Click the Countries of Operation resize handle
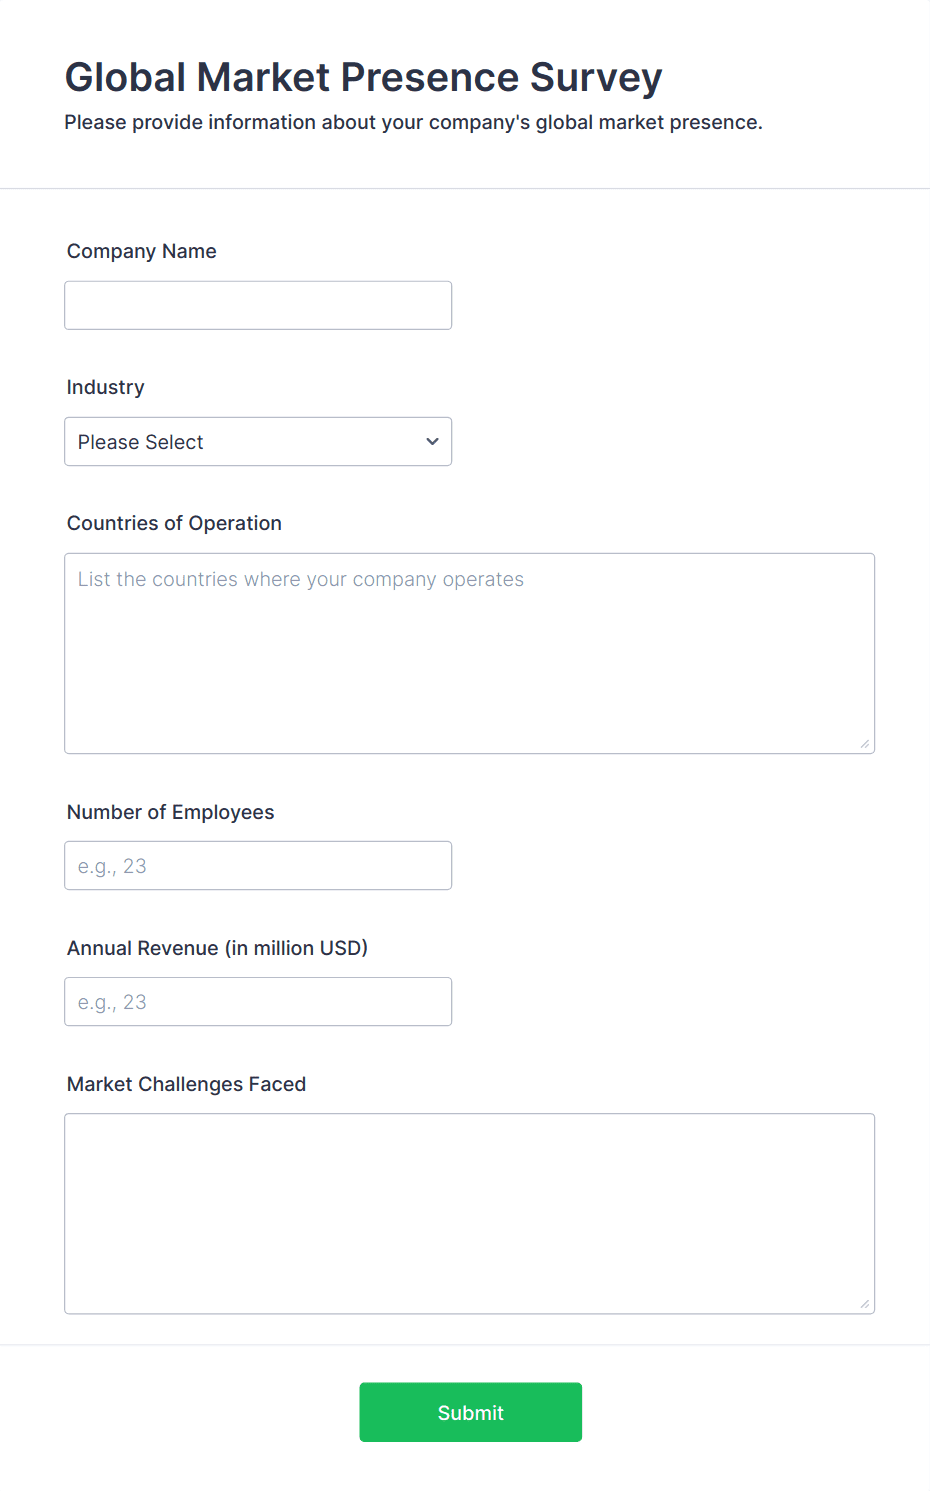Viewport: 930px width, 1491px height. 864,743
